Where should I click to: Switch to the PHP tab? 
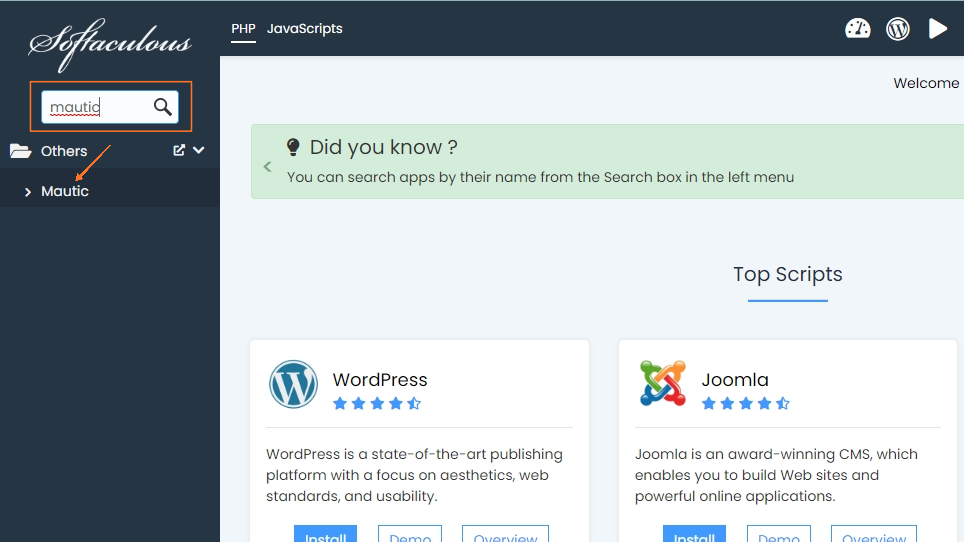click(x=243, y=29)
